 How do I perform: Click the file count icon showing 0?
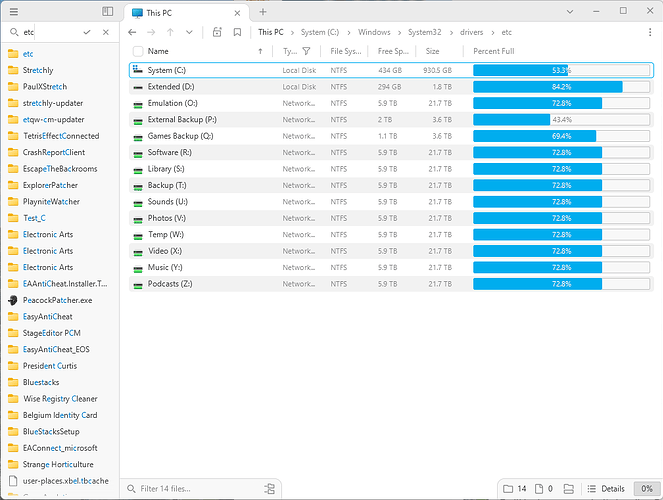pos(539,489)
